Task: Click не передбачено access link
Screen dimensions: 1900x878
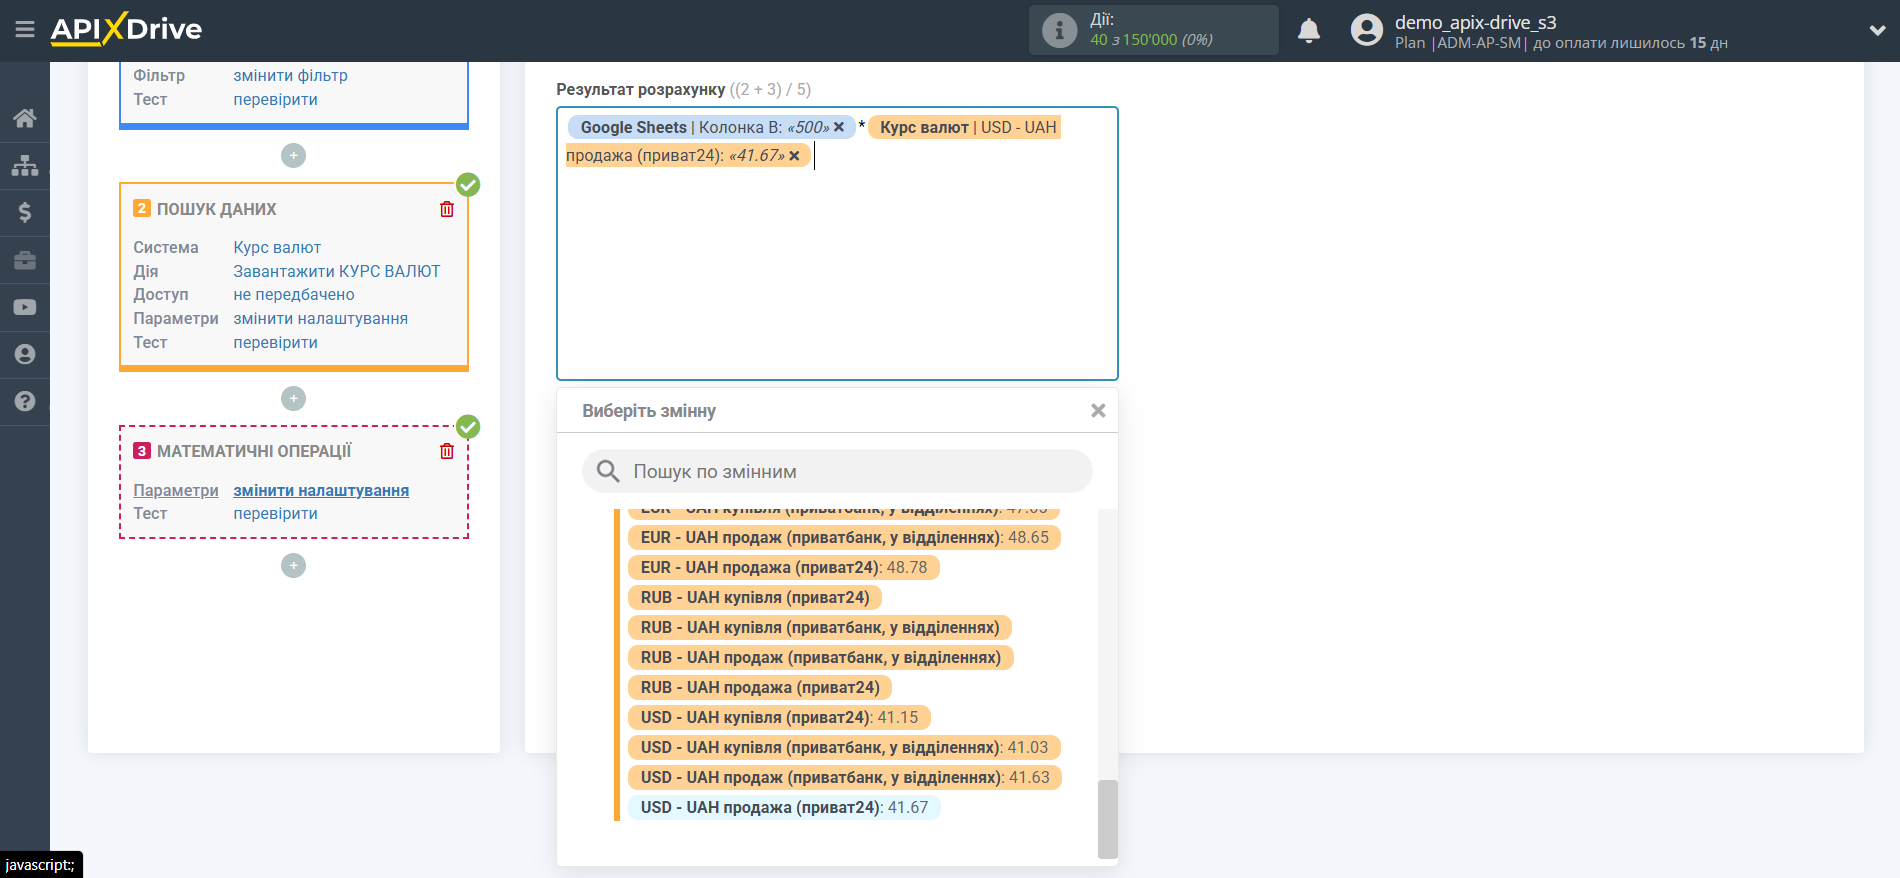Action: [294, 294]
